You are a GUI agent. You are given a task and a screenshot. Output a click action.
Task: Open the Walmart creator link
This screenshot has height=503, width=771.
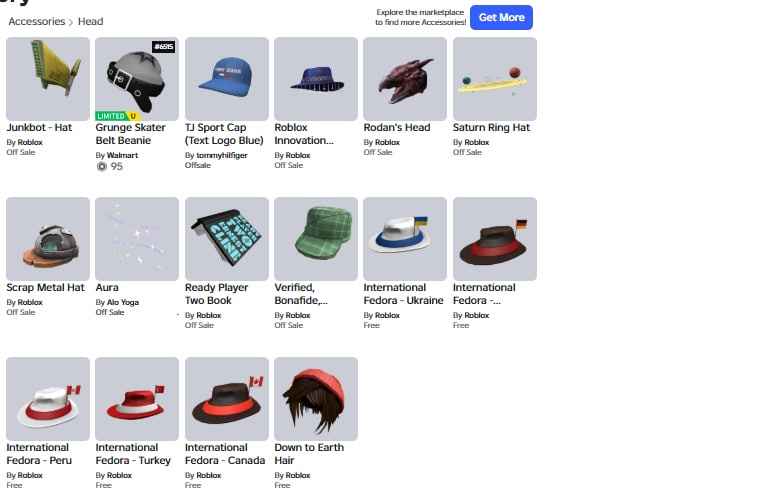[x=122, y=155]
